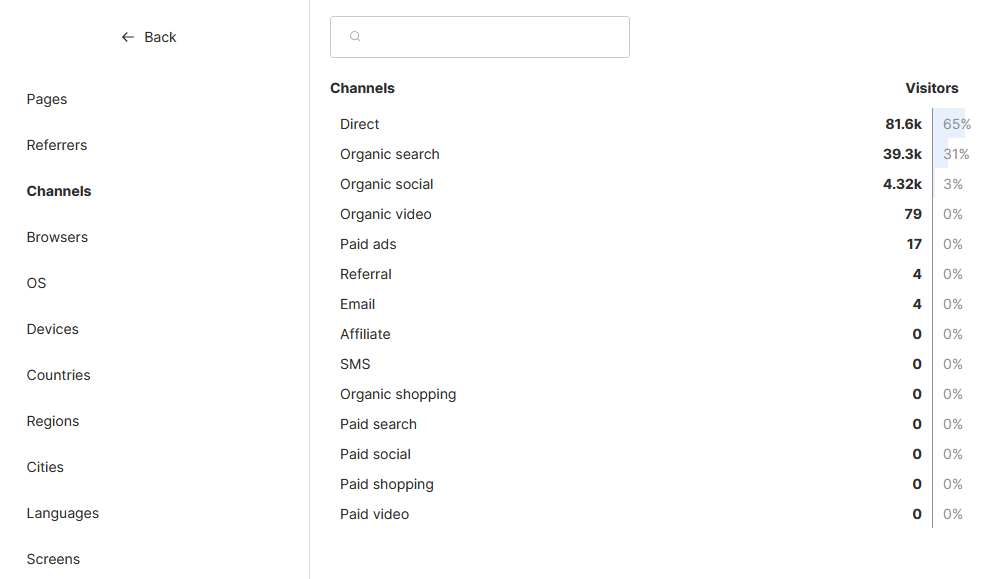
Task: Go to the OS section
Action: point(37,283)
